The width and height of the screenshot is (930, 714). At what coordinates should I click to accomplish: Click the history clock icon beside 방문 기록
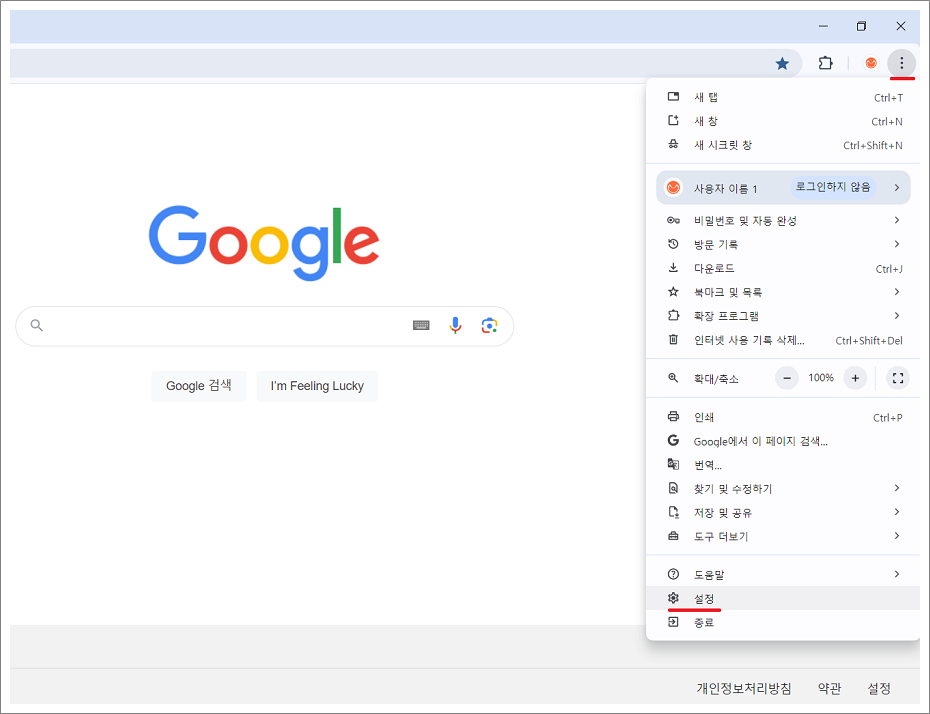[673, 244]
